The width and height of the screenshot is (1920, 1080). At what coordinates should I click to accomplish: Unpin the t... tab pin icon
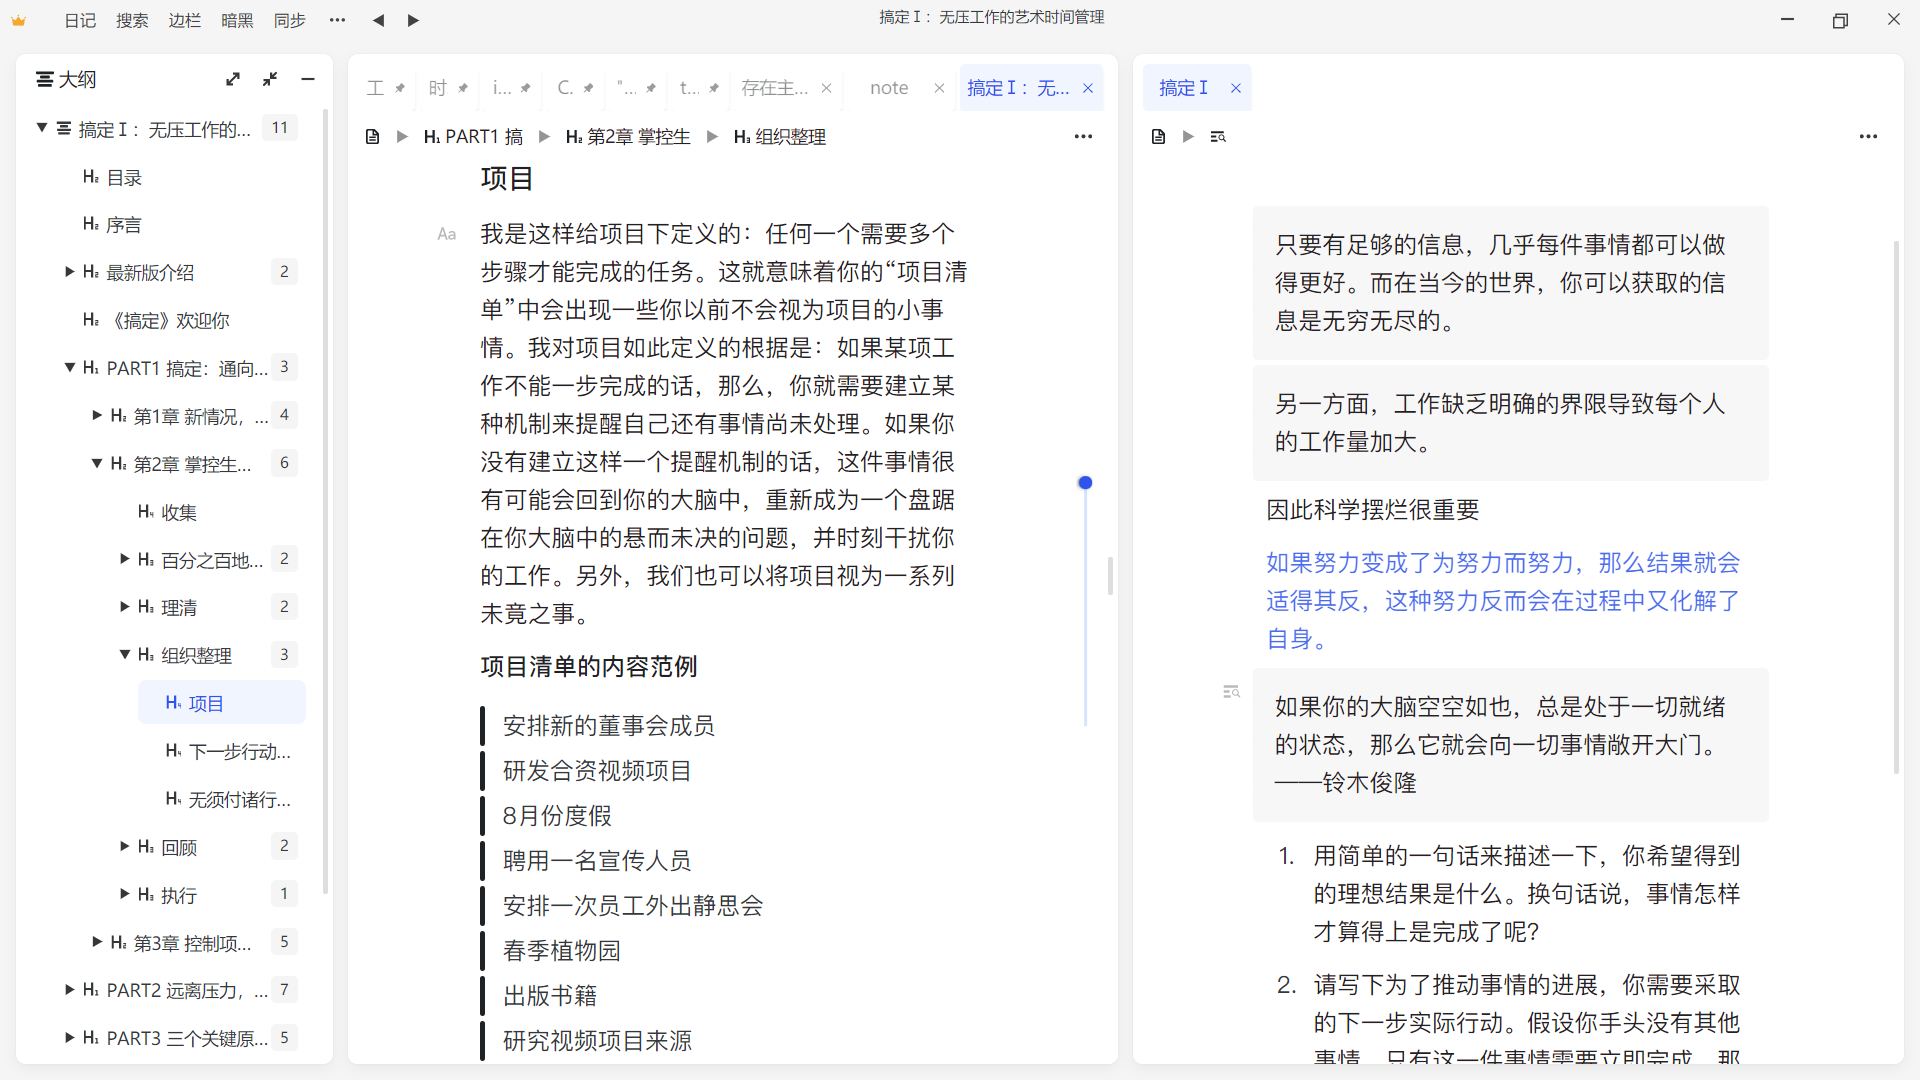[714, 88]
